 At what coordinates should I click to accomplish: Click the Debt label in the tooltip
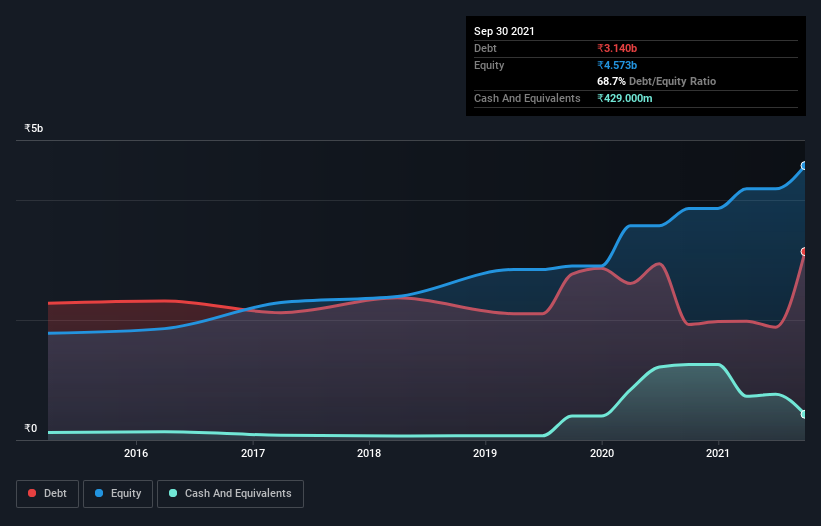(x=485, y=48)
